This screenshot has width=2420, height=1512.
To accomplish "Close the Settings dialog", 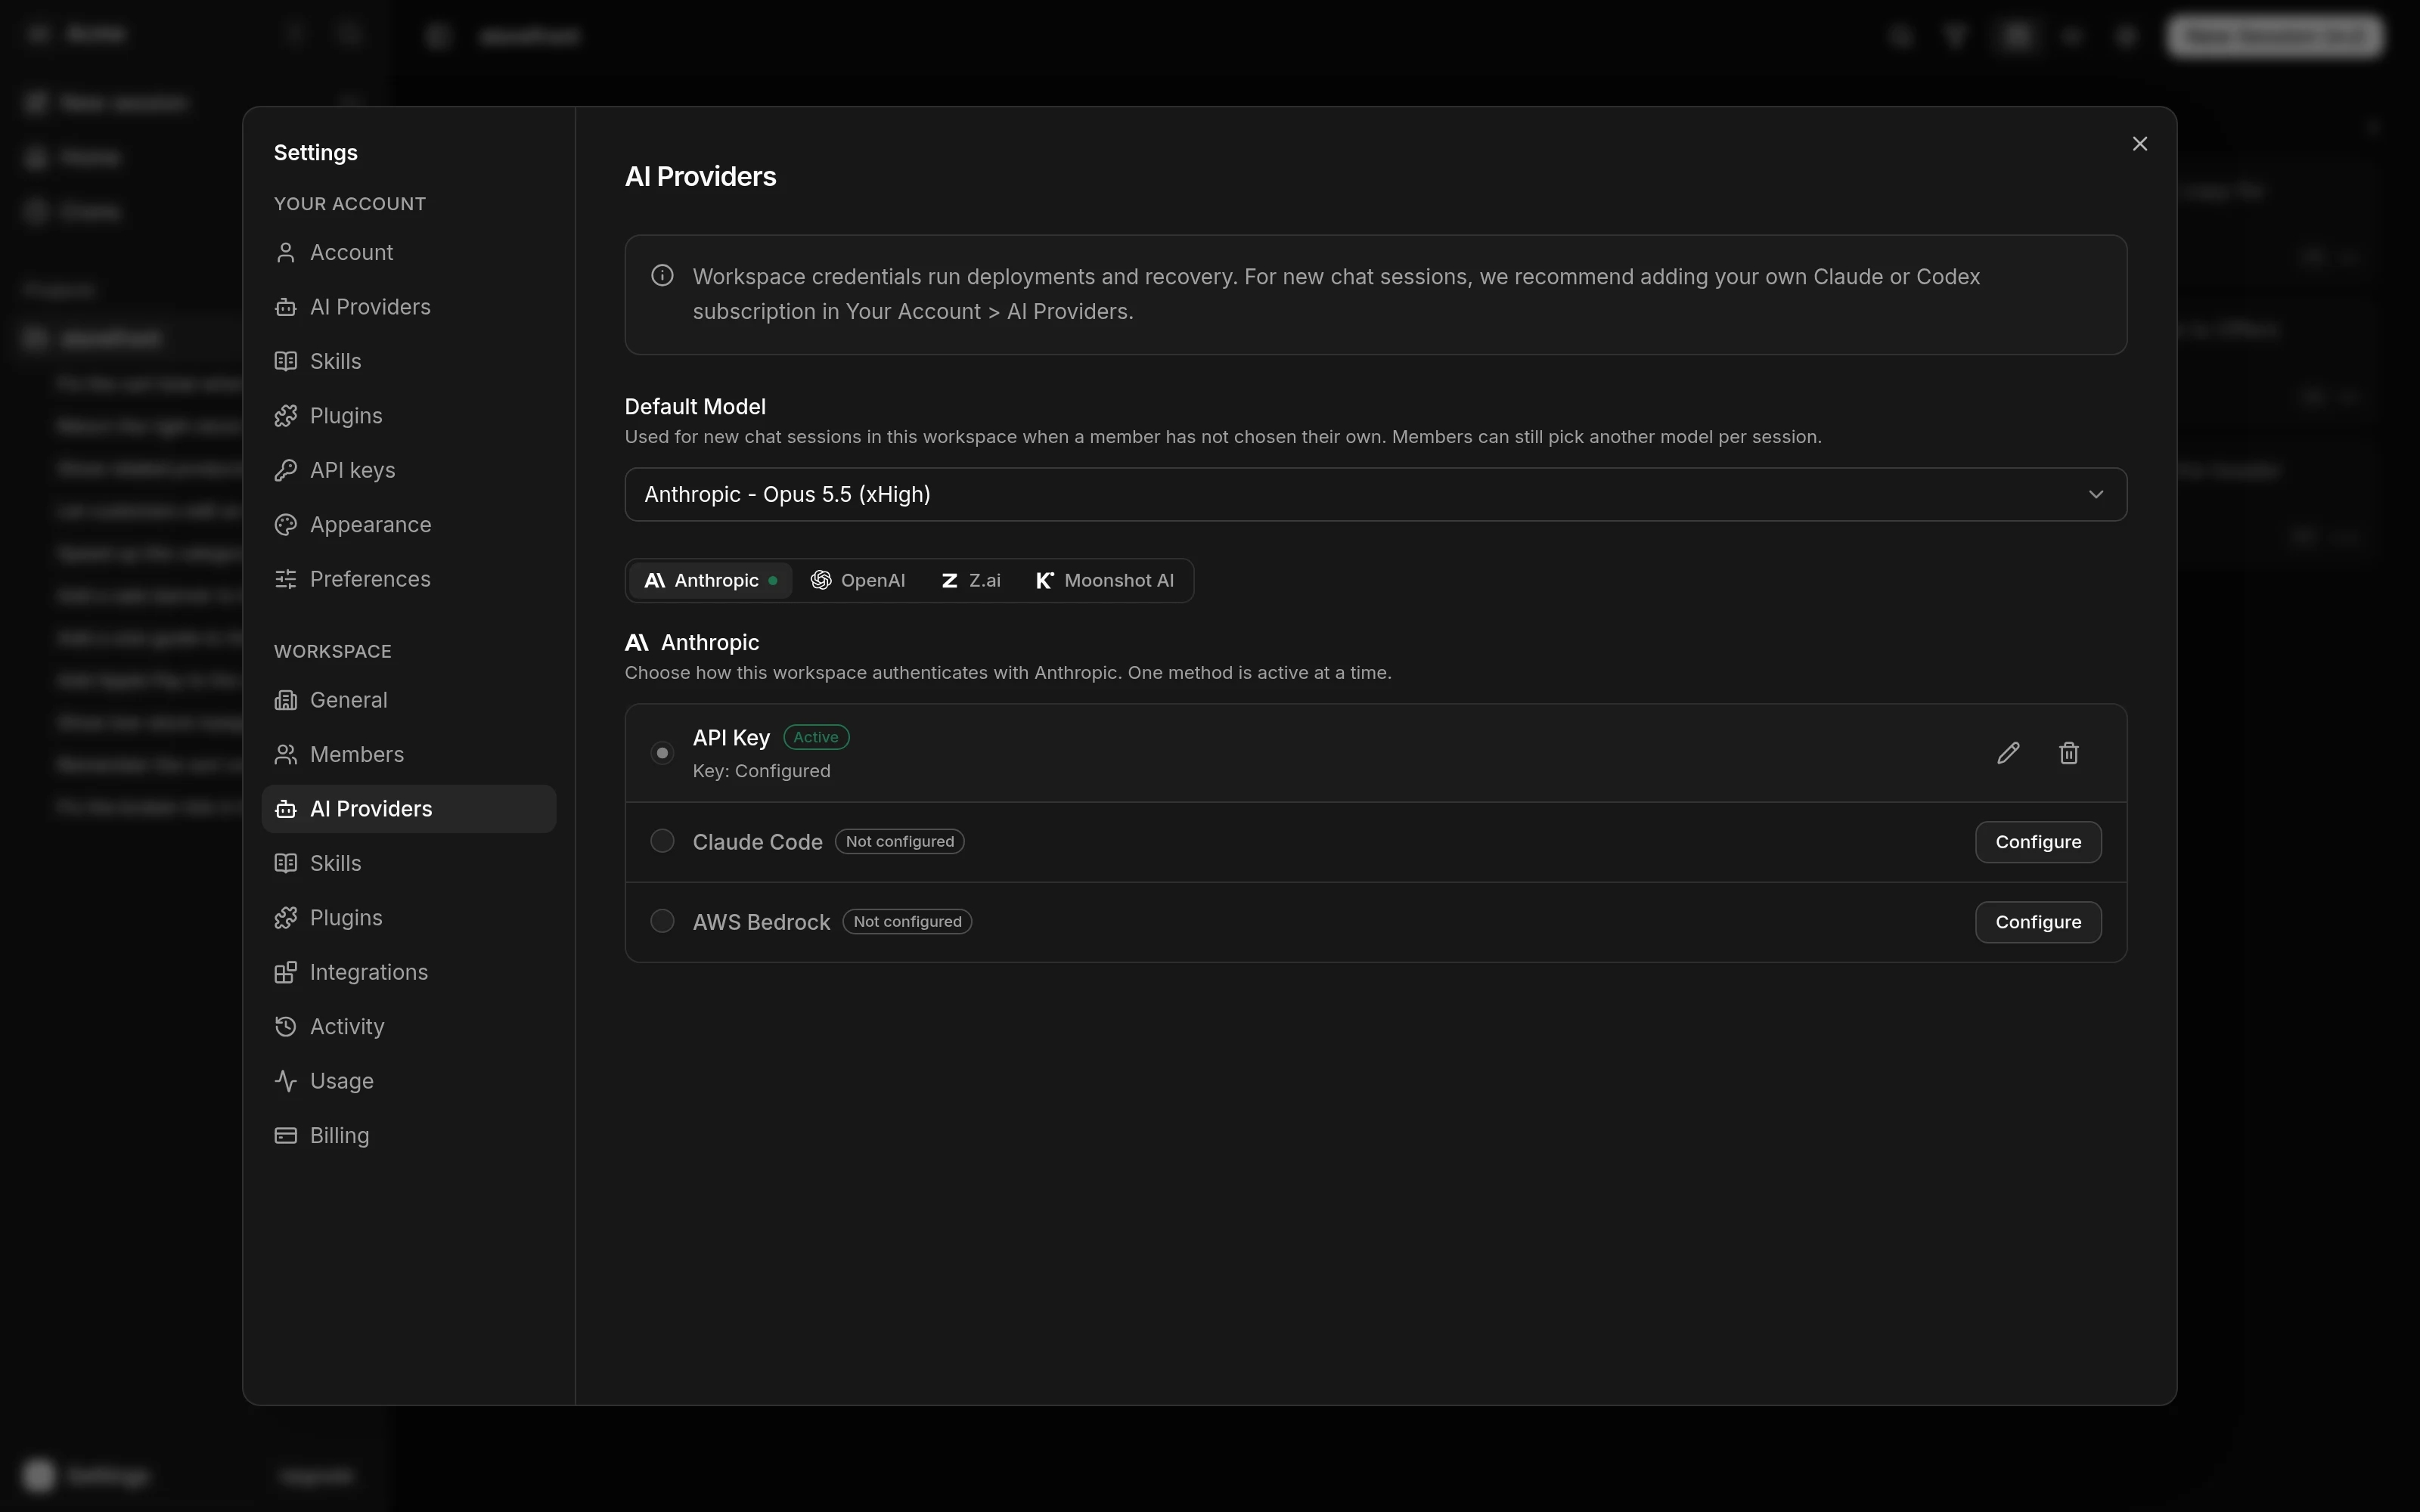I will click(2140, 144).
